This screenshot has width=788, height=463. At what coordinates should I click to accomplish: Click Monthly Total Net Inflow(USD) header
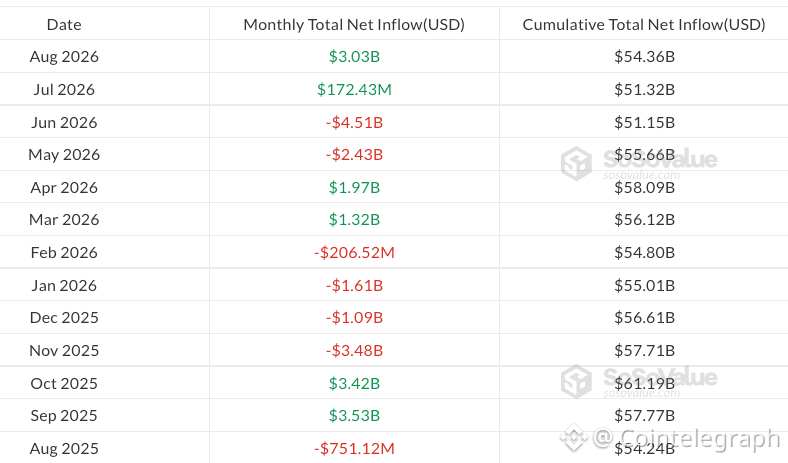click(x=354, y=24)
